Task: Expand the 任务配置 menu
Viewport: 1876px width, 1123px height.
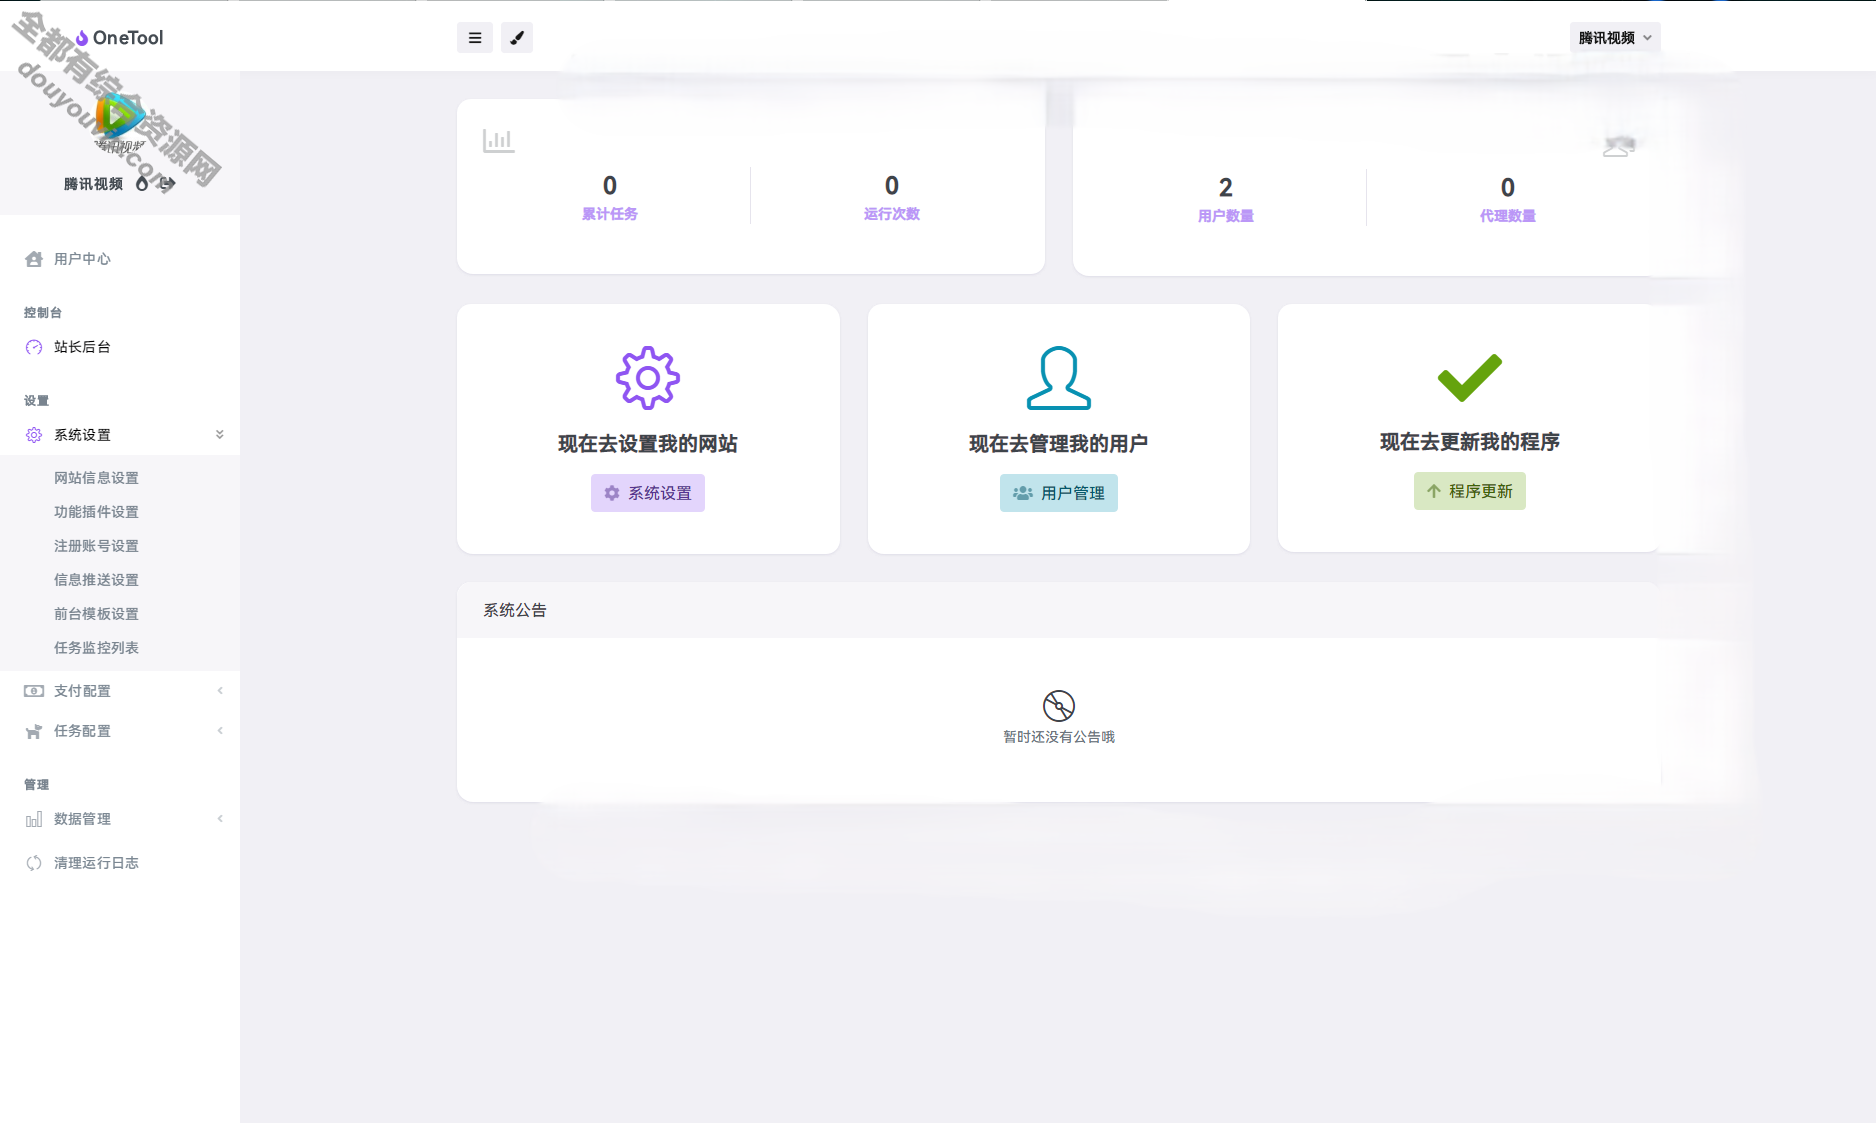Action: pos(120,731)
